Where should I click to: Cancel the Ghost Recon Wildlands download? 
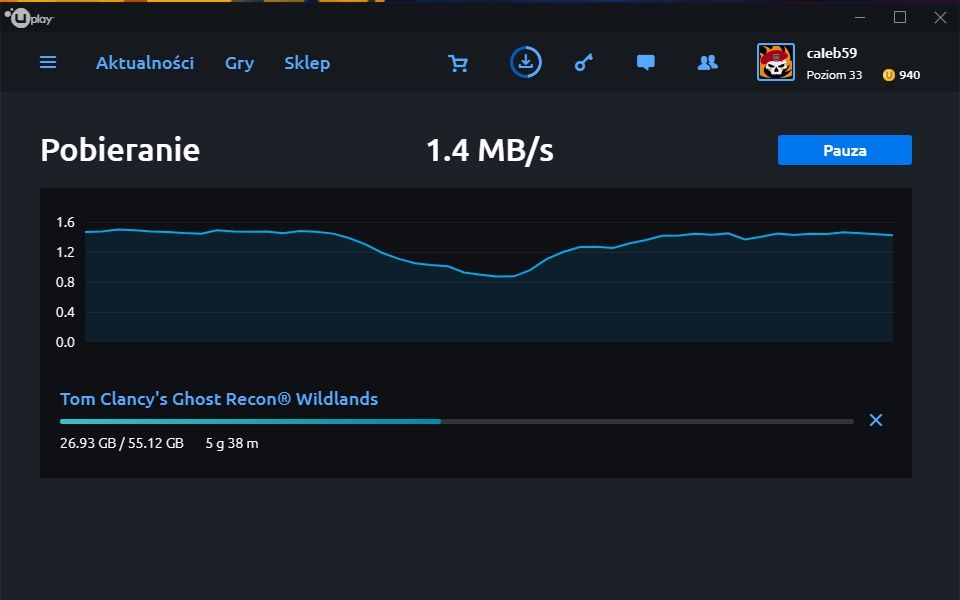pyautogui.click(x=876, y=420)
